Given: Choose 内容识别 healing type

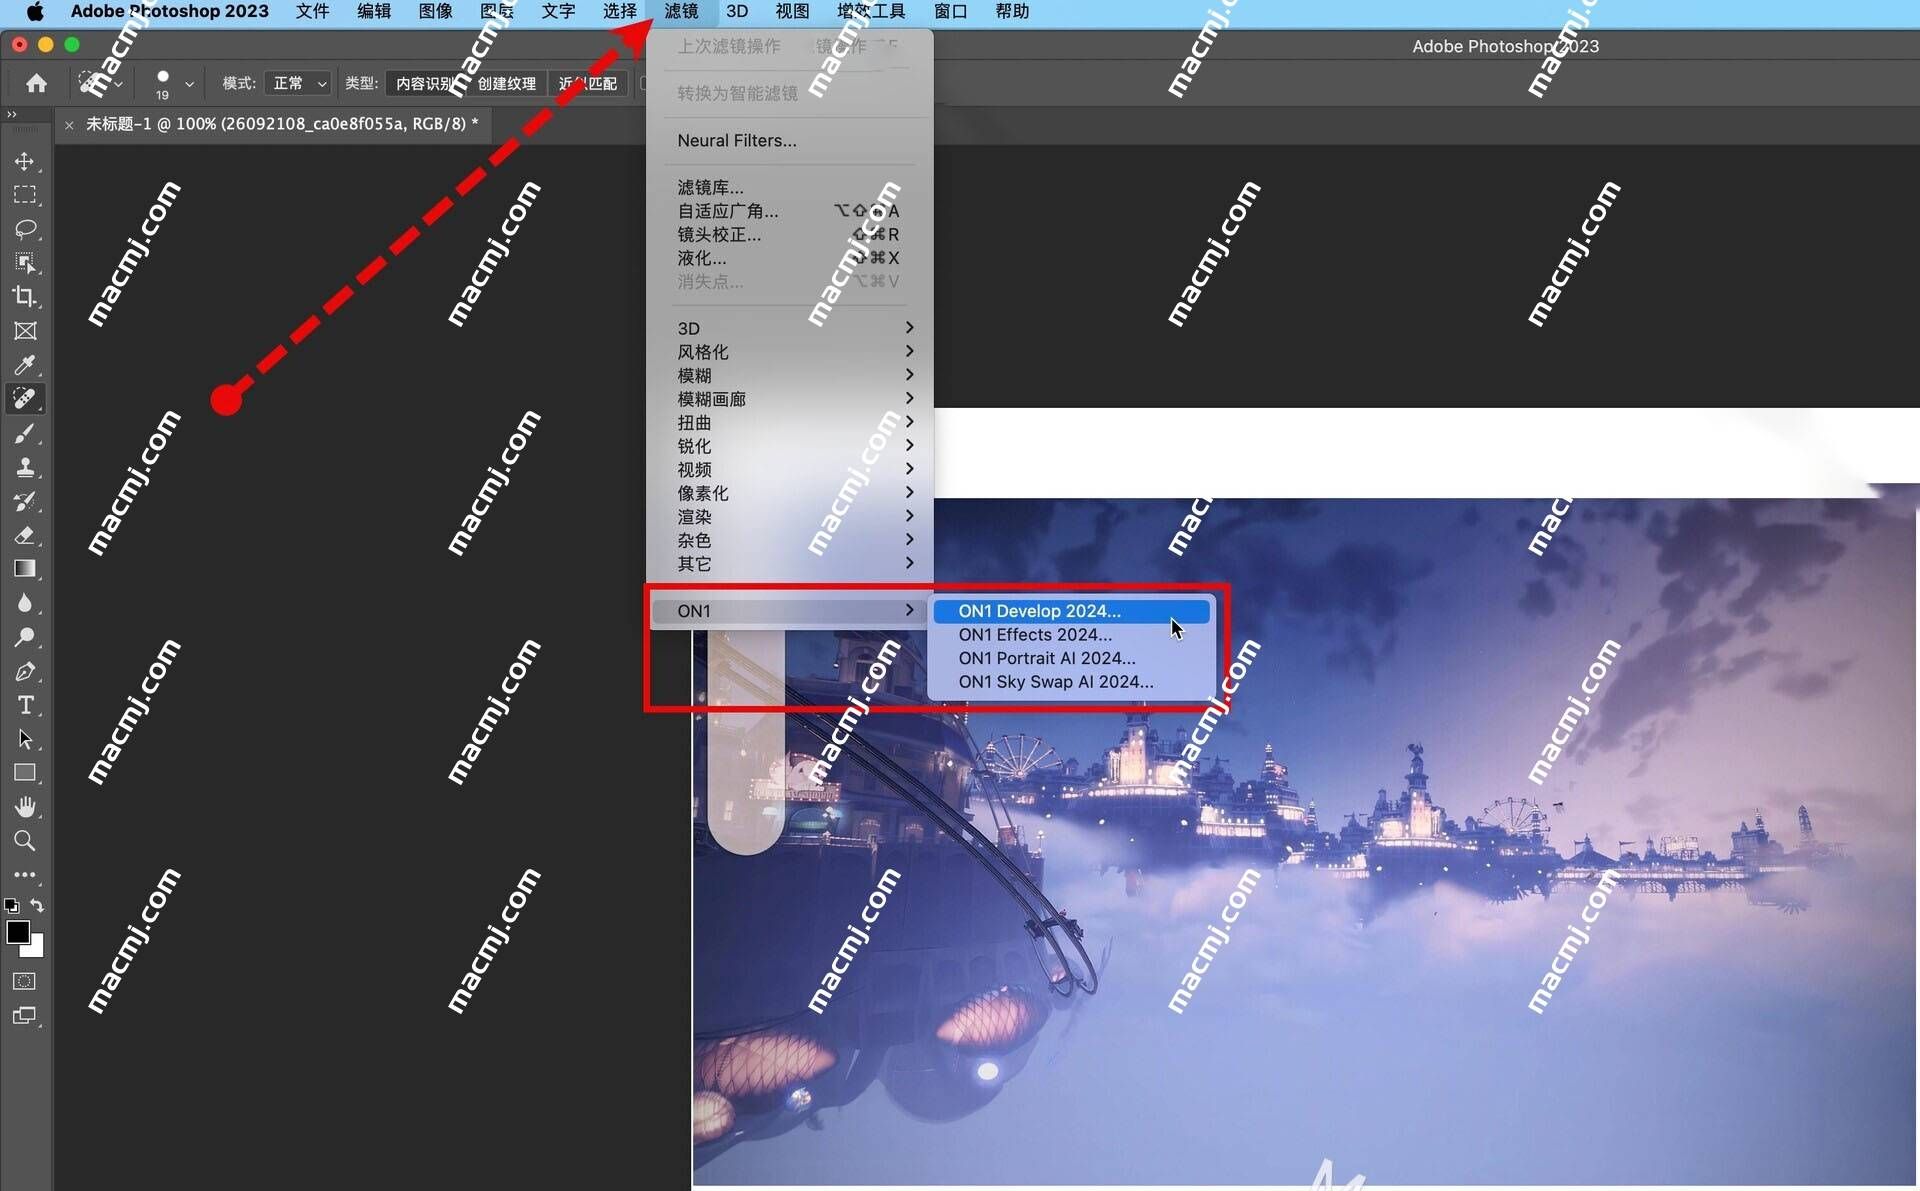Looking at the screenshot, I should pos(424,83).
